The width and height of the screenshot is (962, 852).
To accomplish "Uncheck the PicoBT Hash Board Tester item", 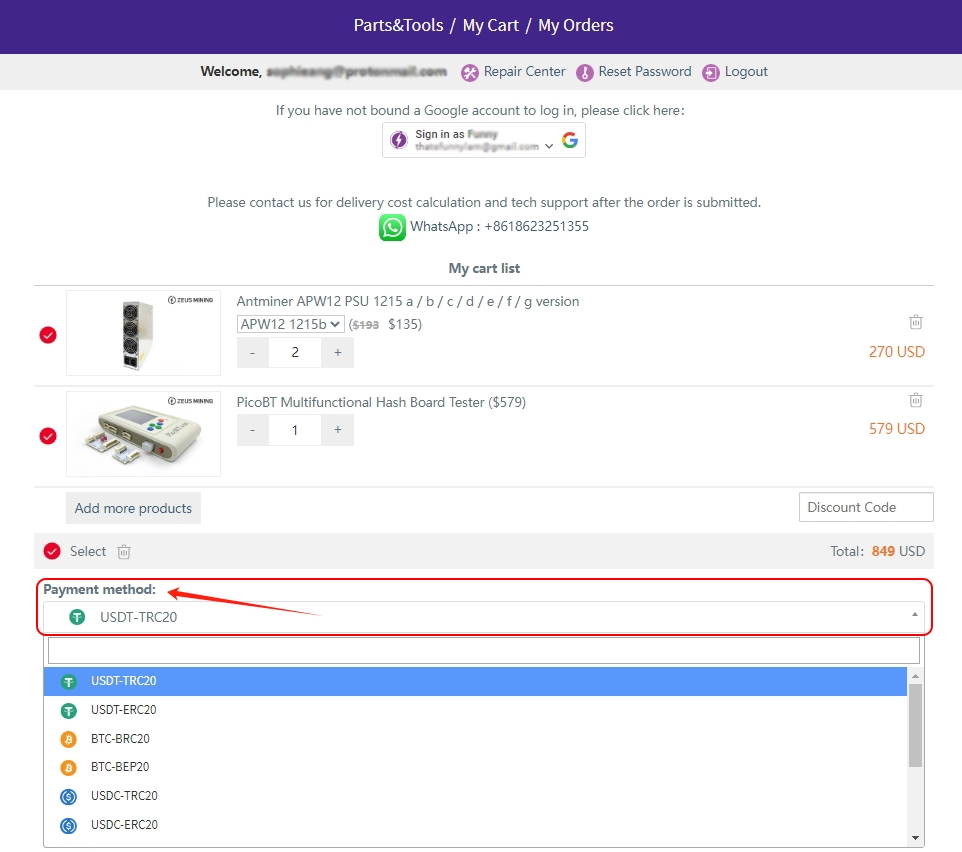I will [48, 436].
